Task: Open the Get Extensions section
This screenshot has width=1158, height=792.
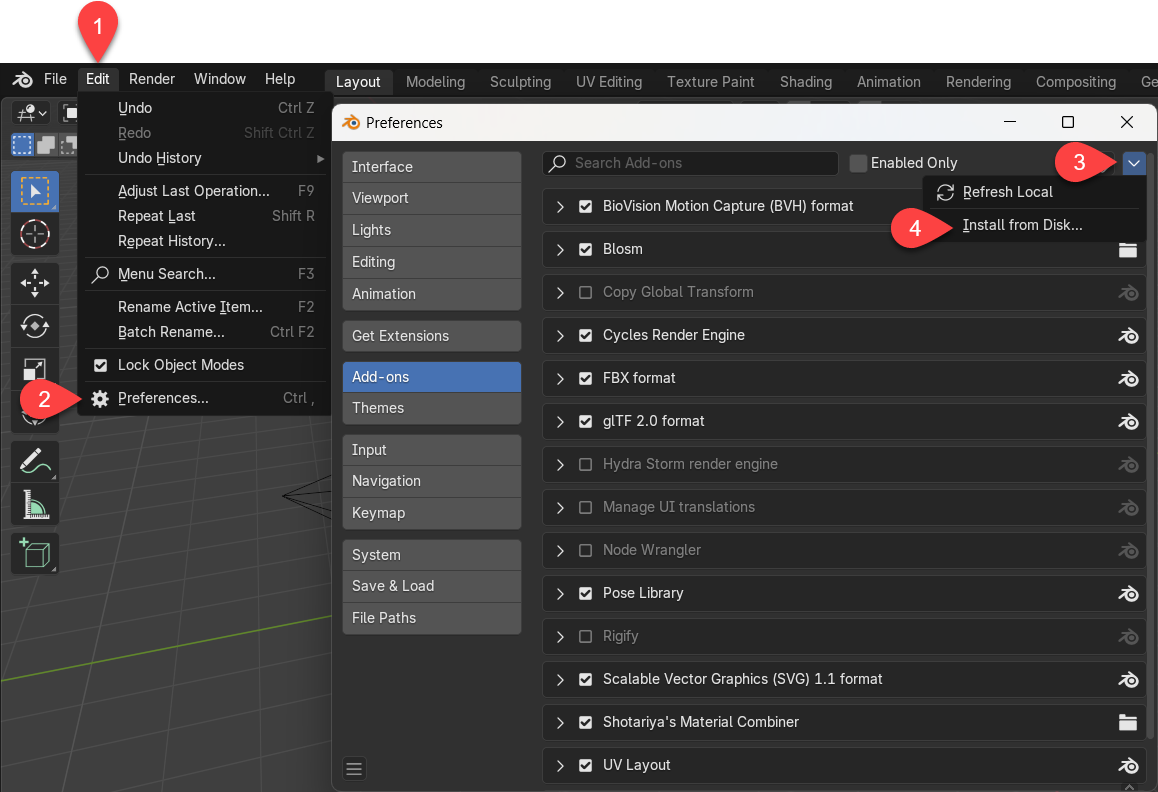Action: pos(432,336)
